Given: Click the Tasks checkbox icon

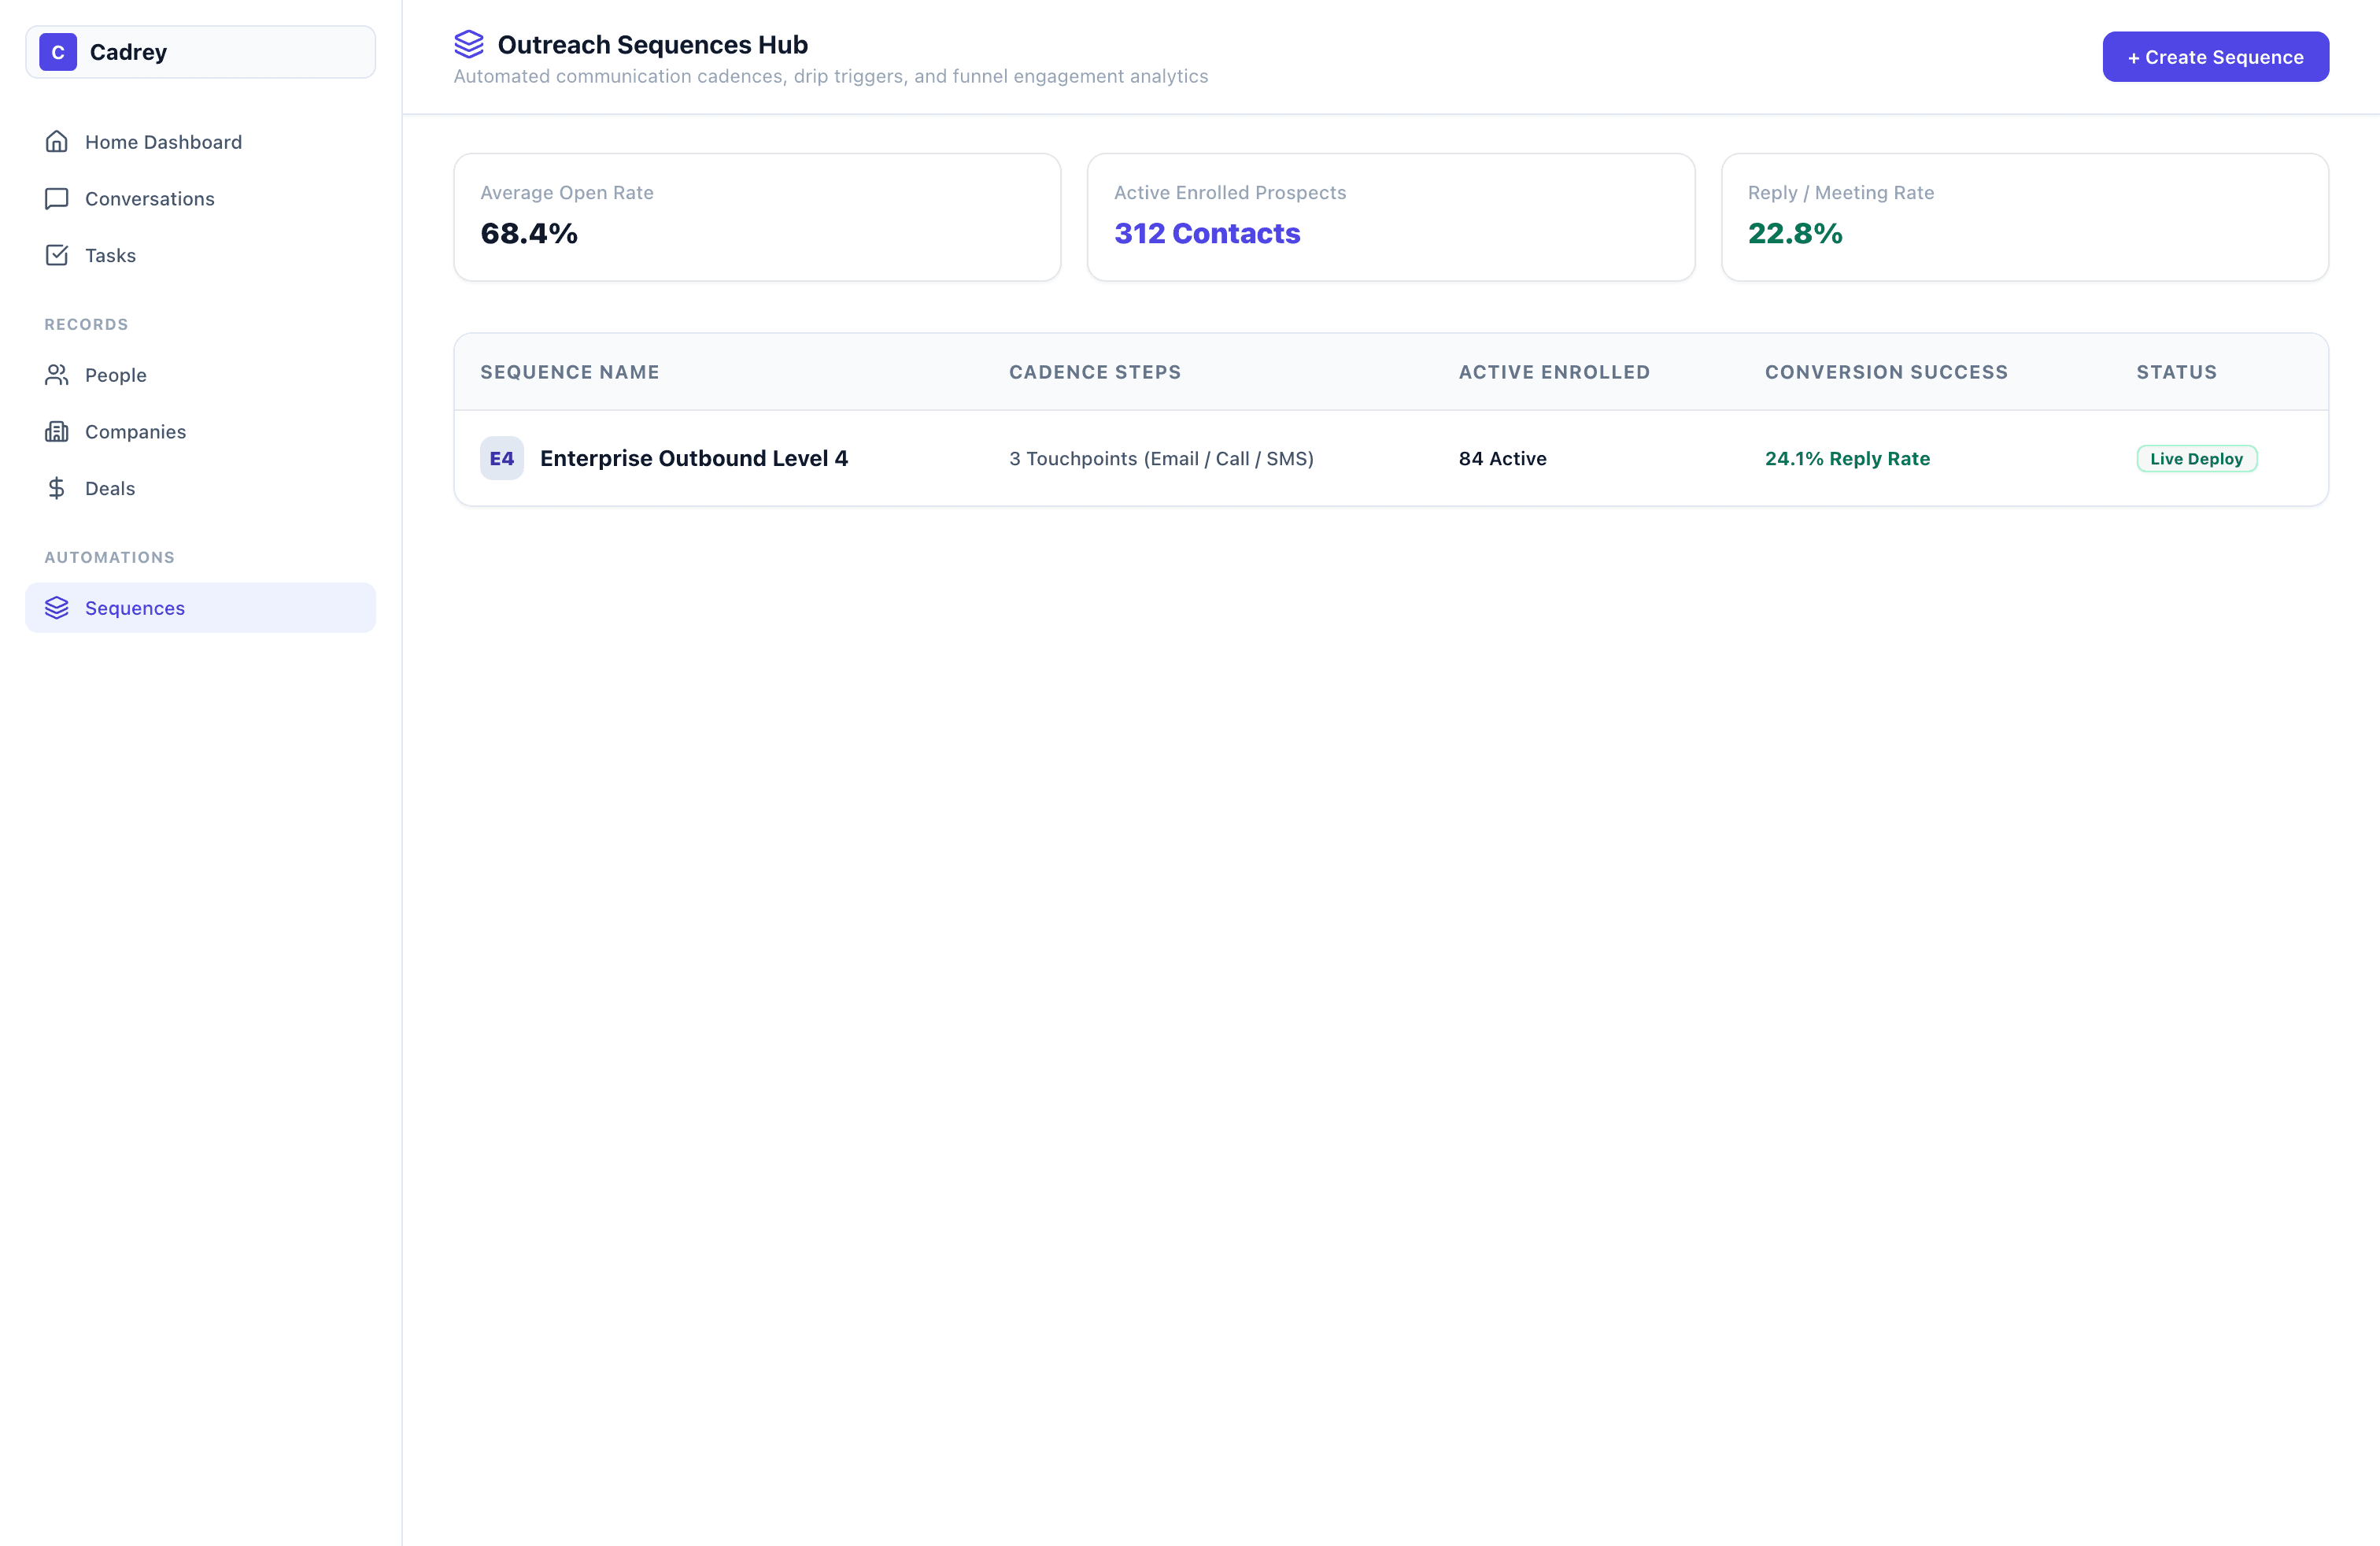Looking at the screenshot, I should [x=57, y=255].
